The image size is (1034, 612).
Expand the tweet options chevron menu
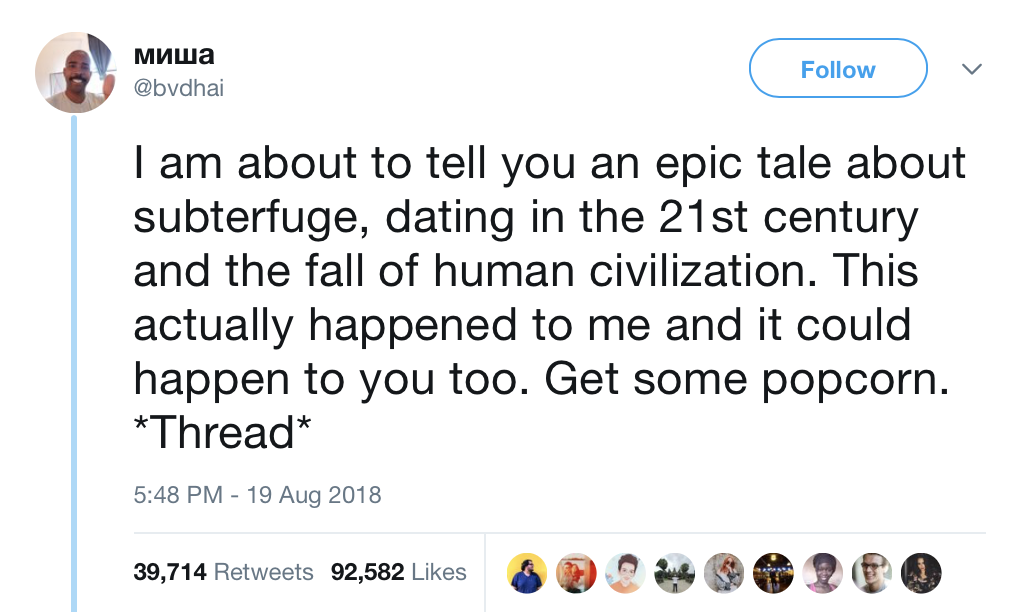point(970,69)
